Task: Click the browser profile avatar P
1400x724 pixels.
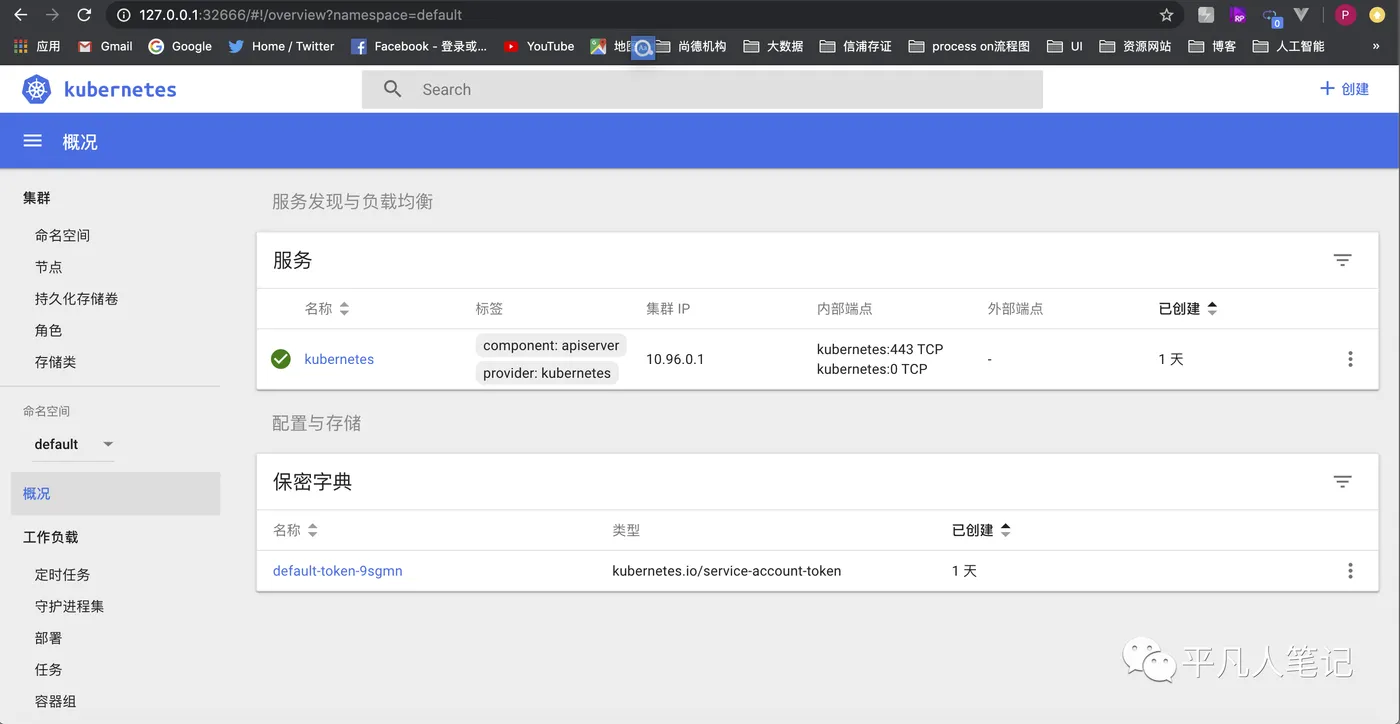Action: (x=1346, y=15)
